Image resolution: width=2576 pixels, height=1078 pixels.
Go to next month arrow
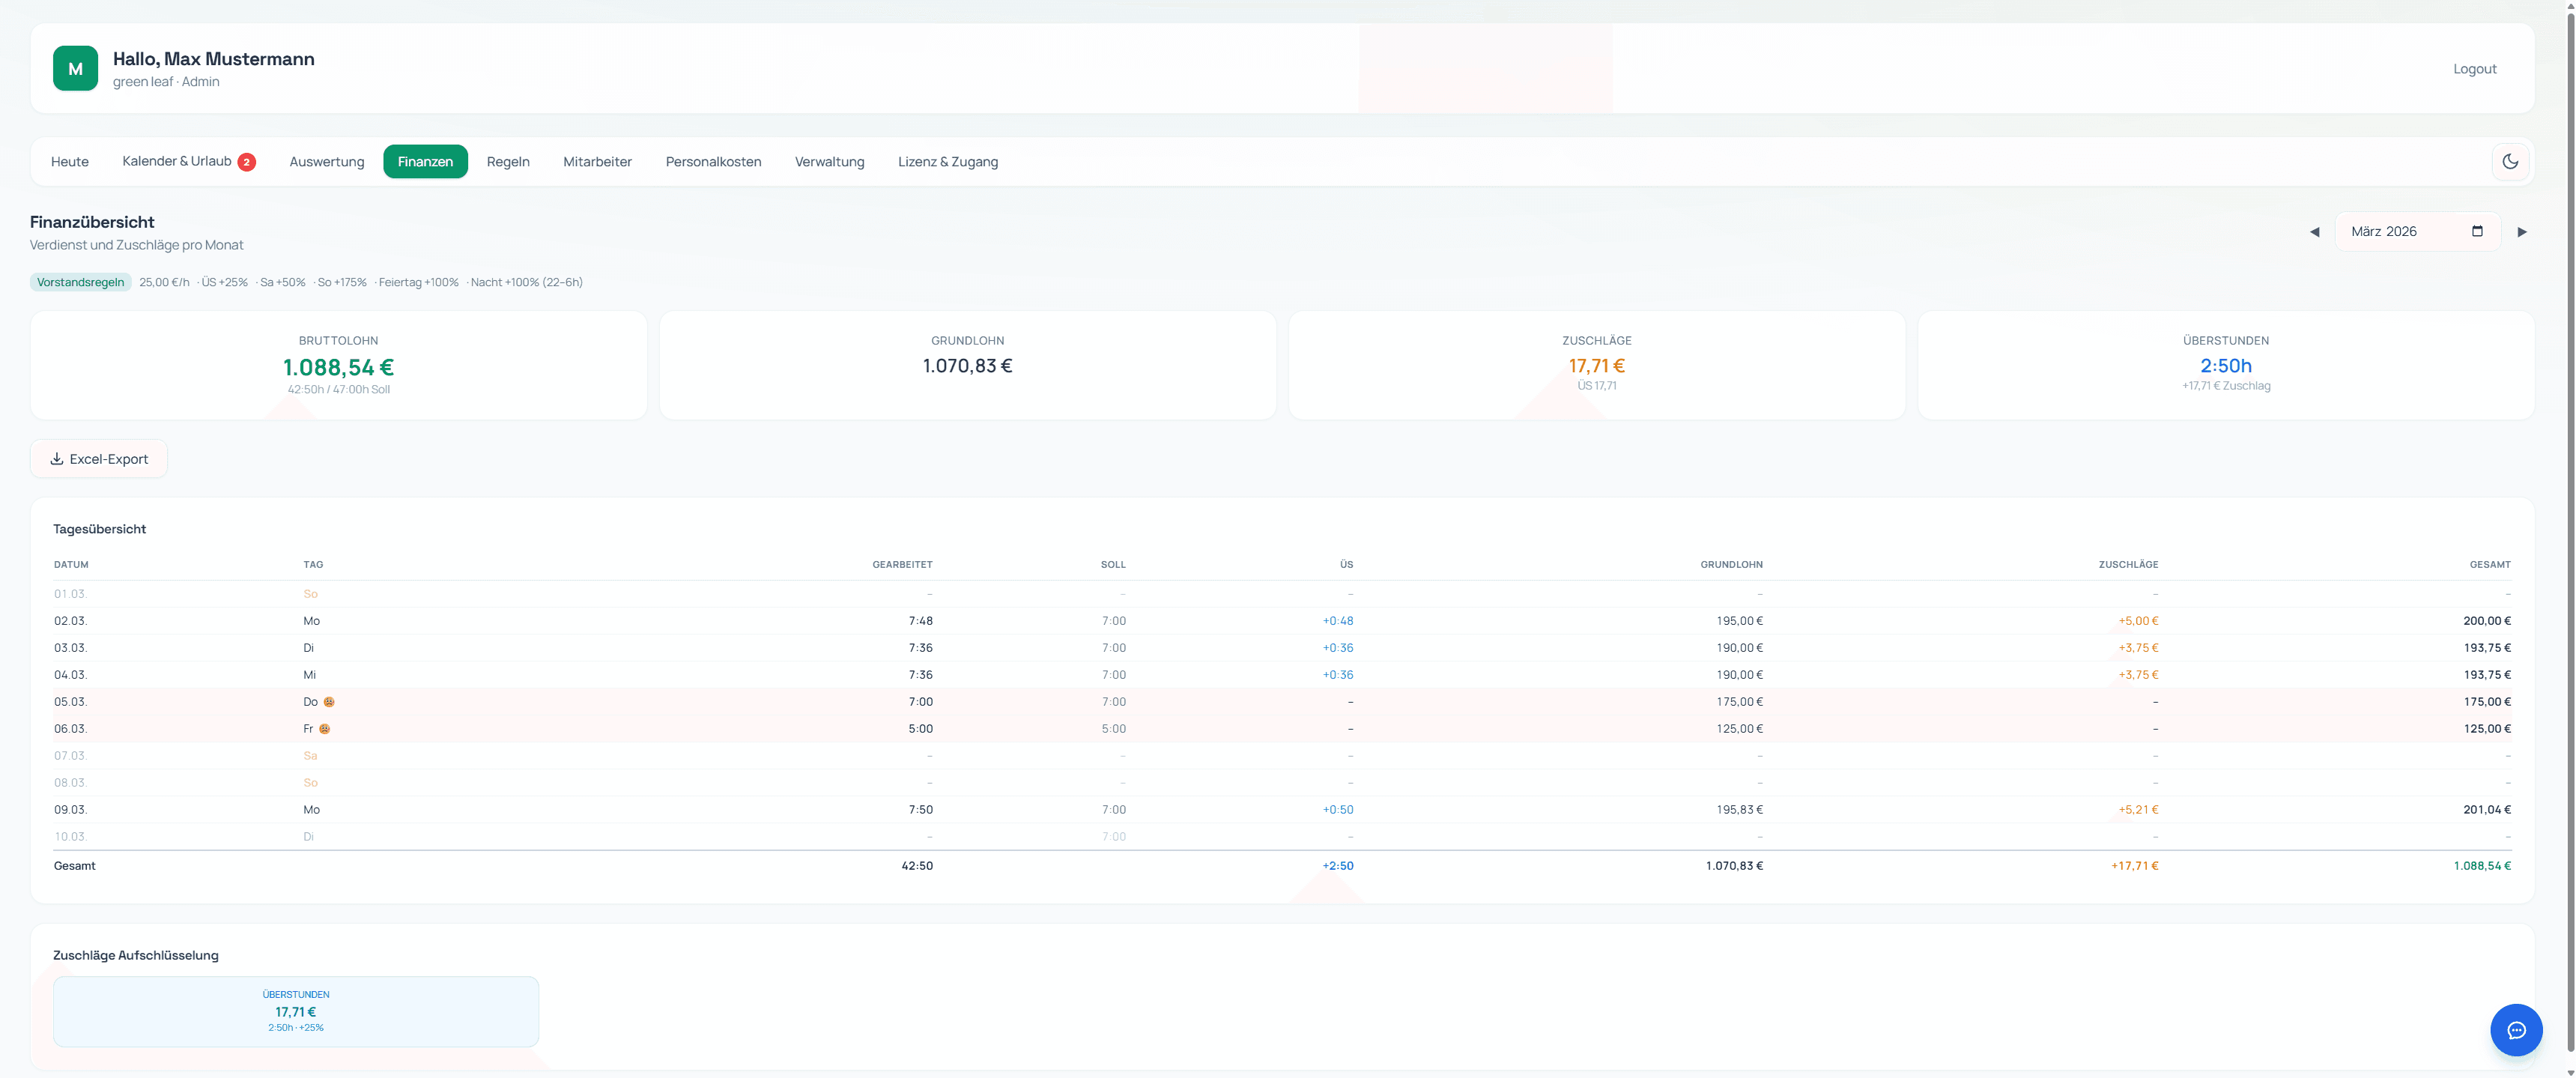2521,232
